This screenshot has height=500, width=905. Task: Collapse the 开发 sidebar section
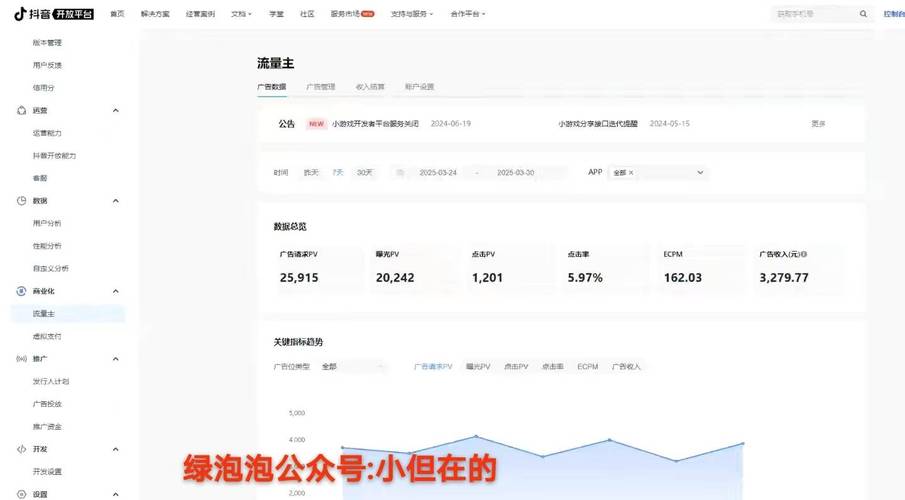click(115, 449)
